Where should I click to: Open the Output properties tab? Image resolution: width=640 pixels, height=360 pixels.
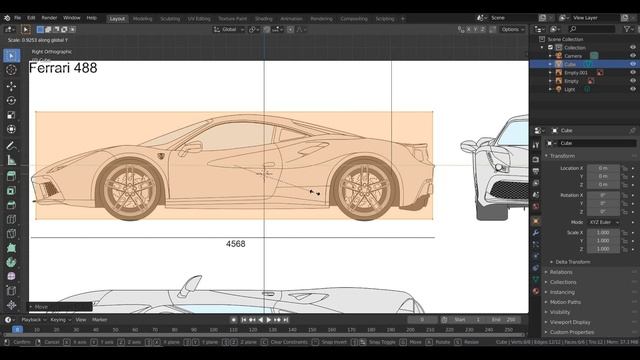(x=536, y=171)
